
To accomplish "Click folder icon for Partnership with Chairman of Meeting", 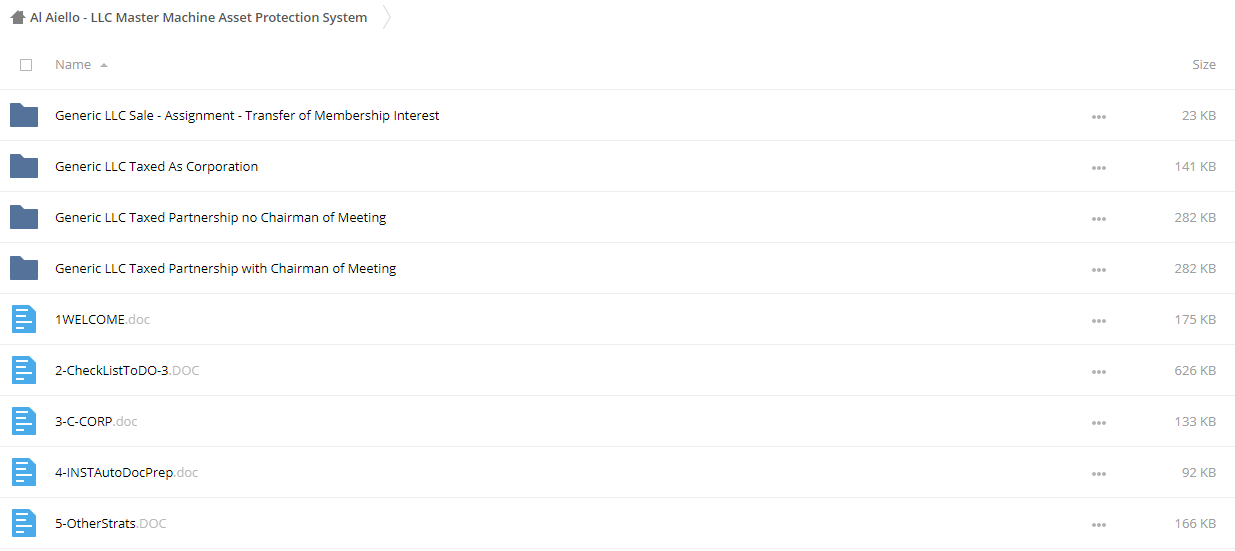I will (24, 268).
